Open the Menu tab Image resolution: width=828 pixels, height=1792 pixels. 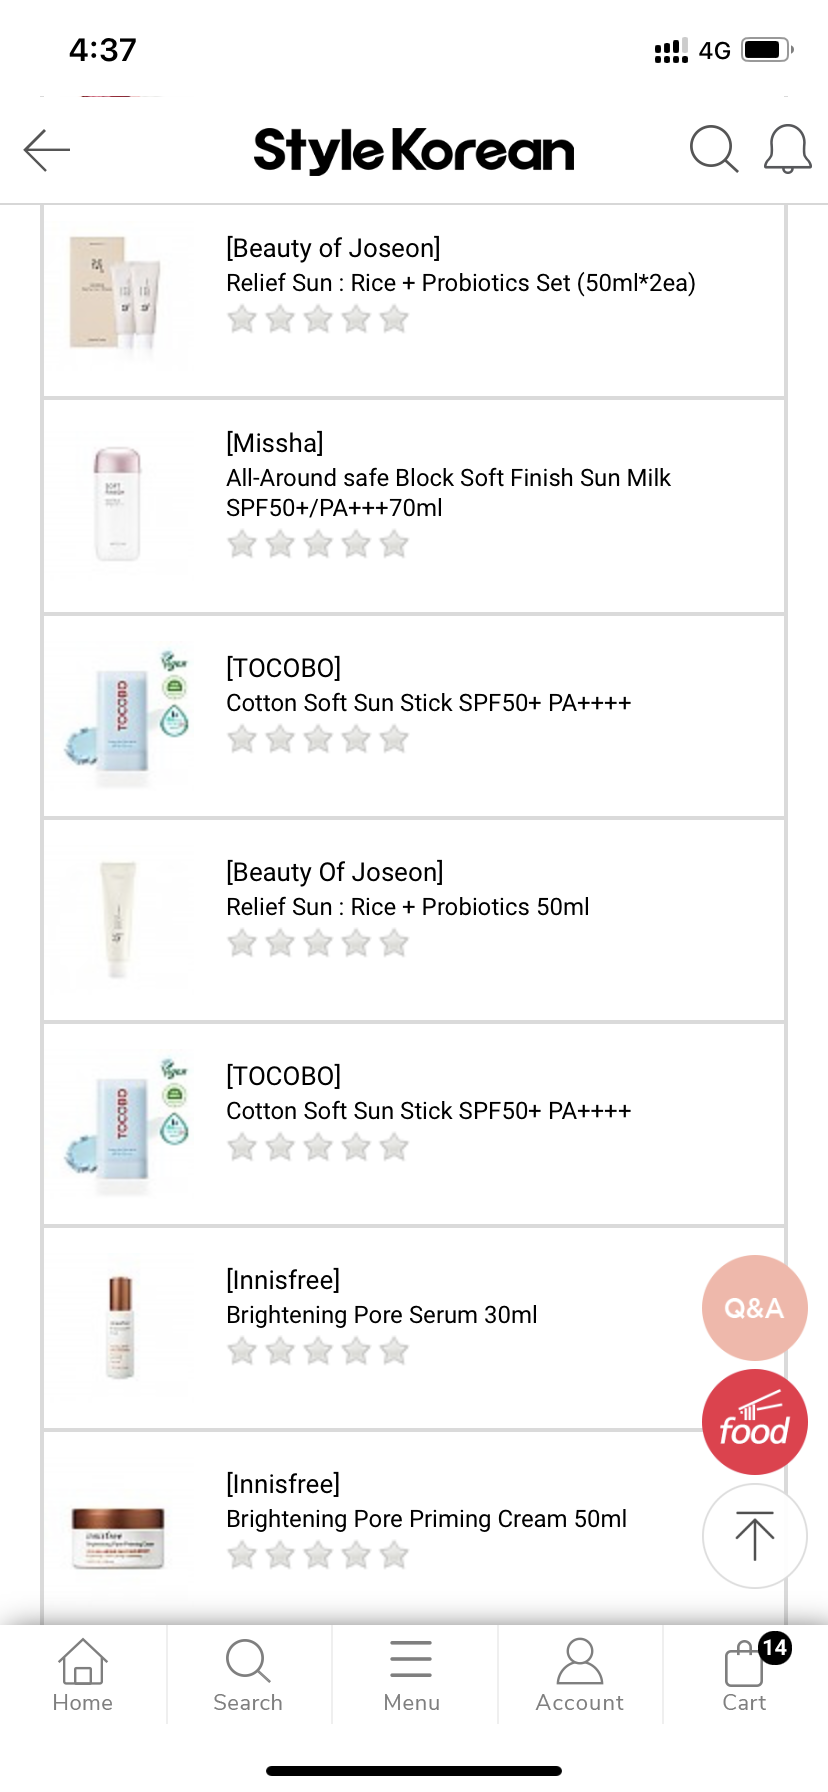(x=411, y=1675)
